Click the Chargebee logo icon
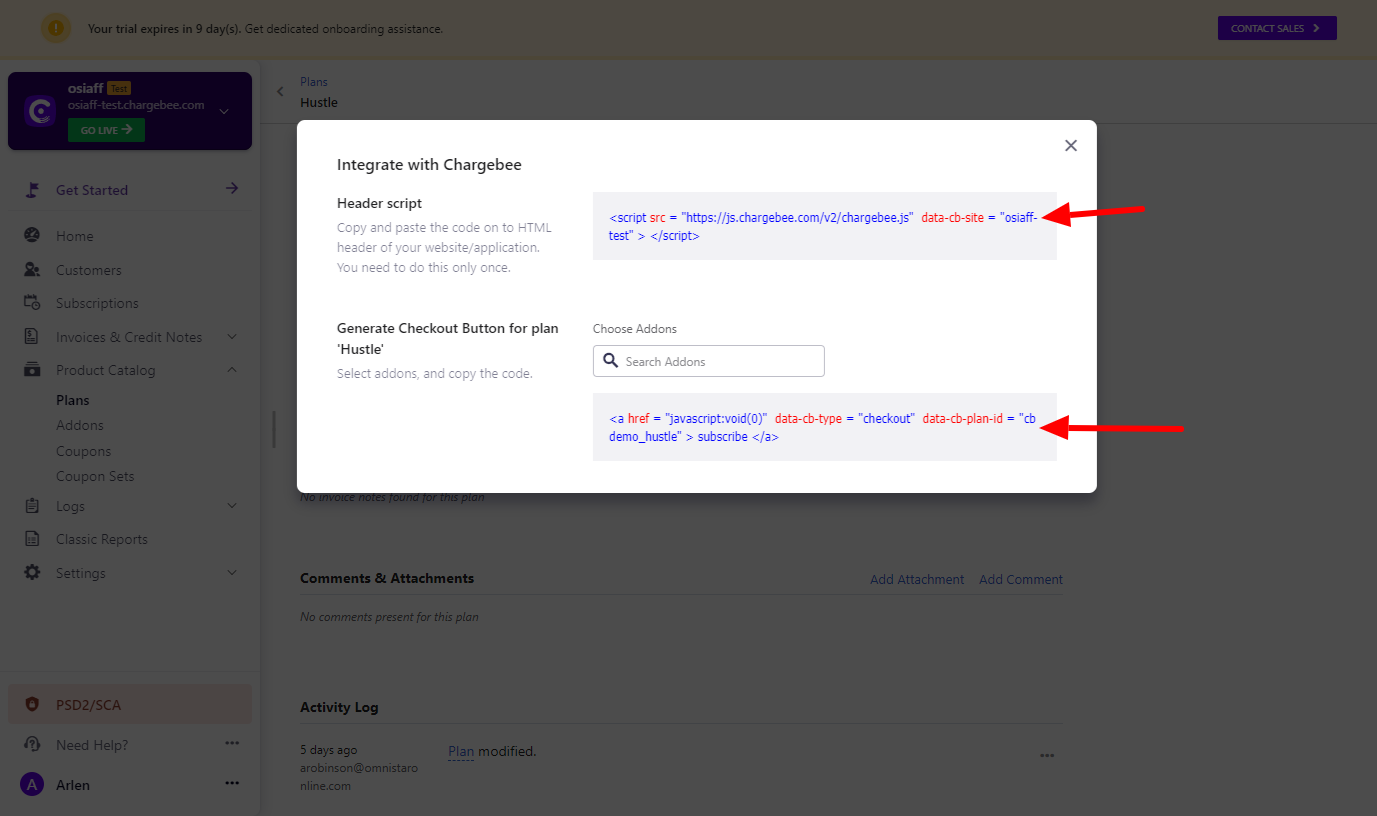The height and width of the screenshot is (816, 1377). click(x=40, y=111)
